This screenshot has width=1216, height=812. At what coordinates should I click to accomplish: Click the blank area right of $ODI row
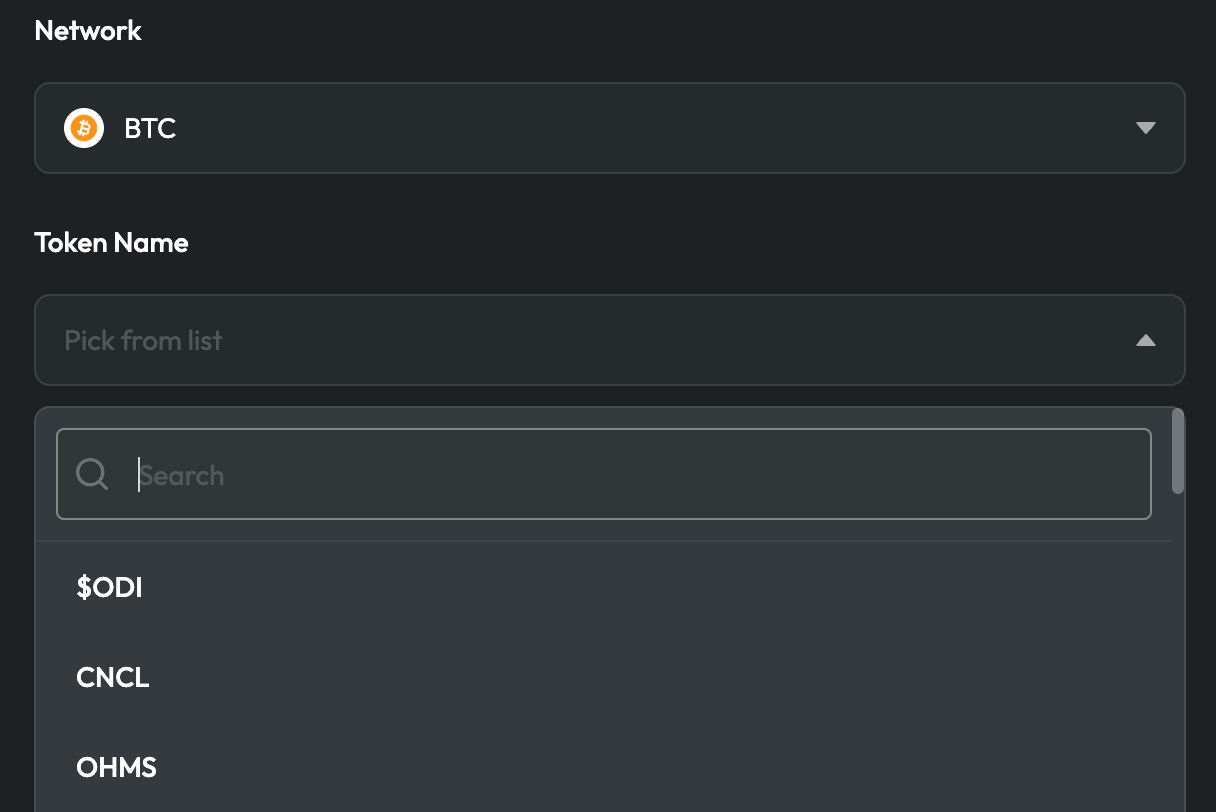[650, 588]
